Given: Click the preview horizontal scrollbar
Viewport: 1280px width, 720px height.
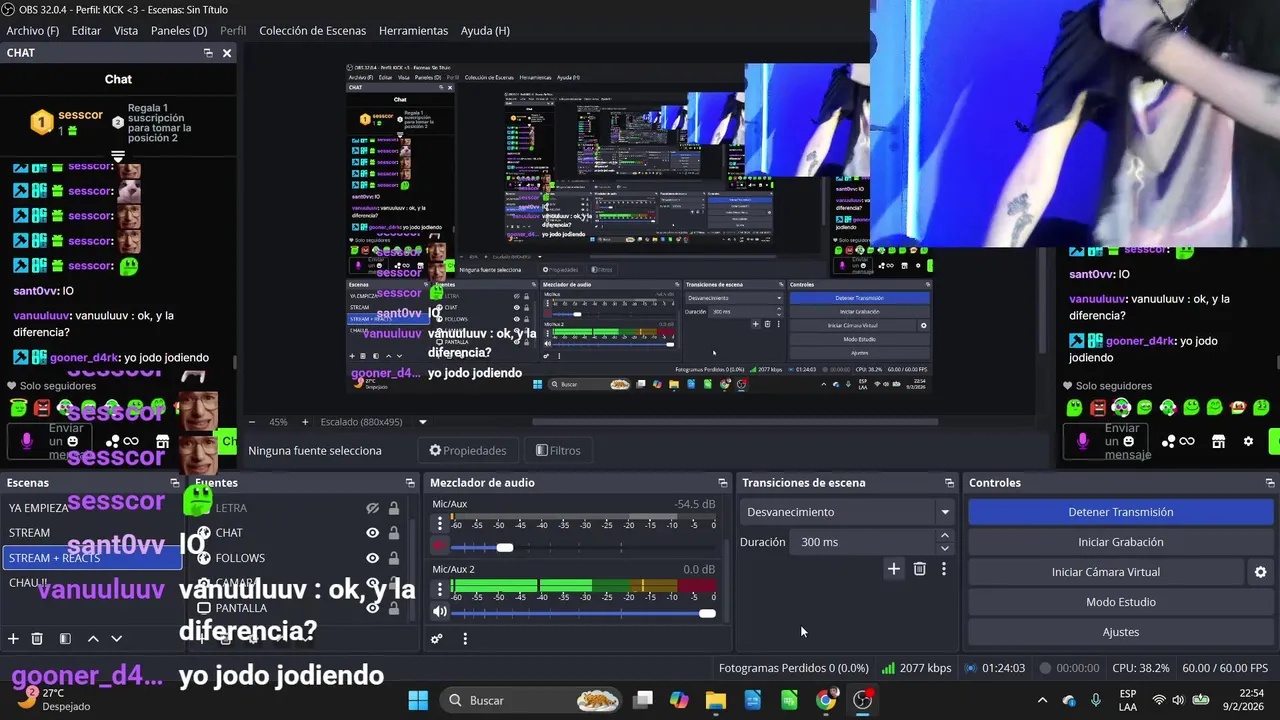Looking at the screenshot, I should pyautogui.click(x=735, y=422).
